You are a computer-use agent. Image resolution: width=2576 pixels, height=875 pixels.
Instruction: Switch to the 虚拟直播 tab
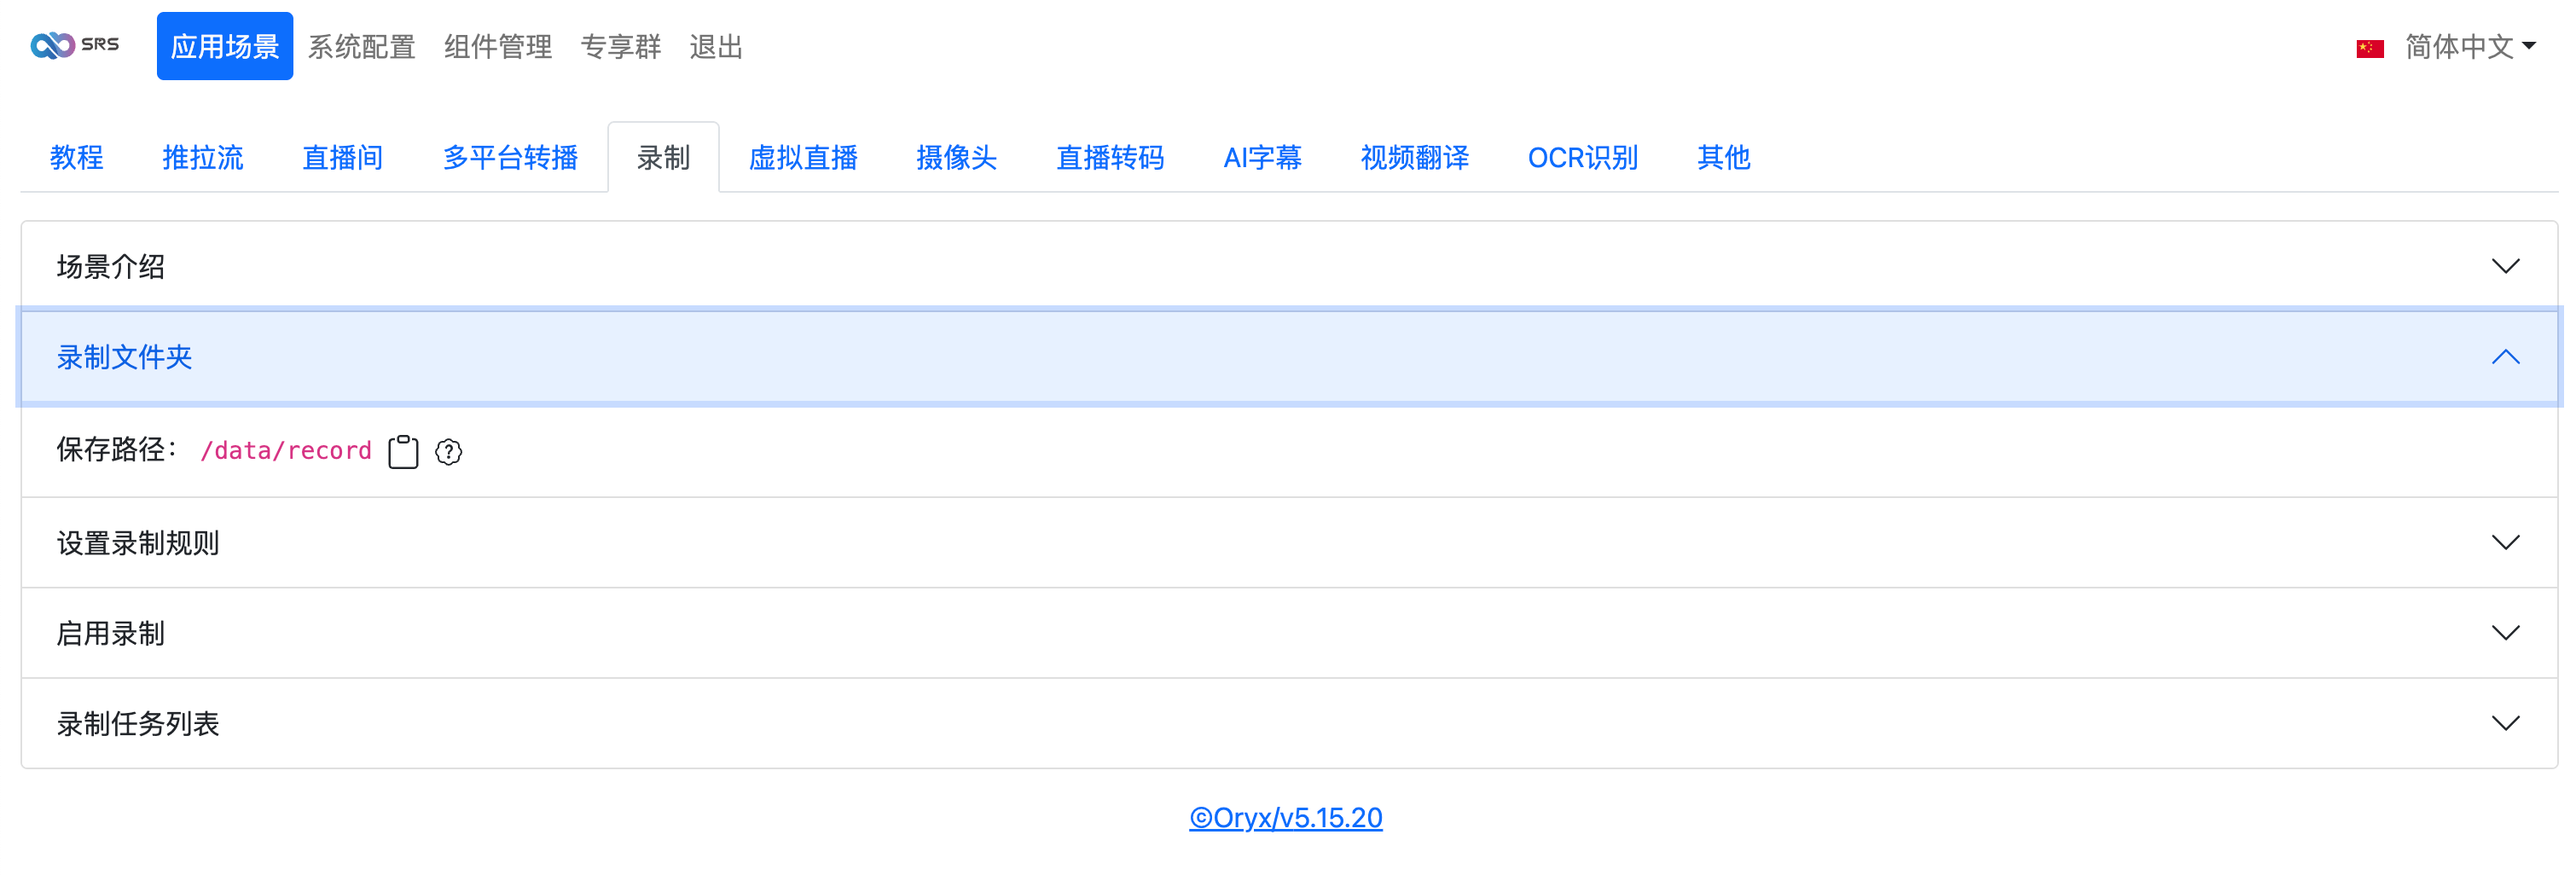(803, 157)
